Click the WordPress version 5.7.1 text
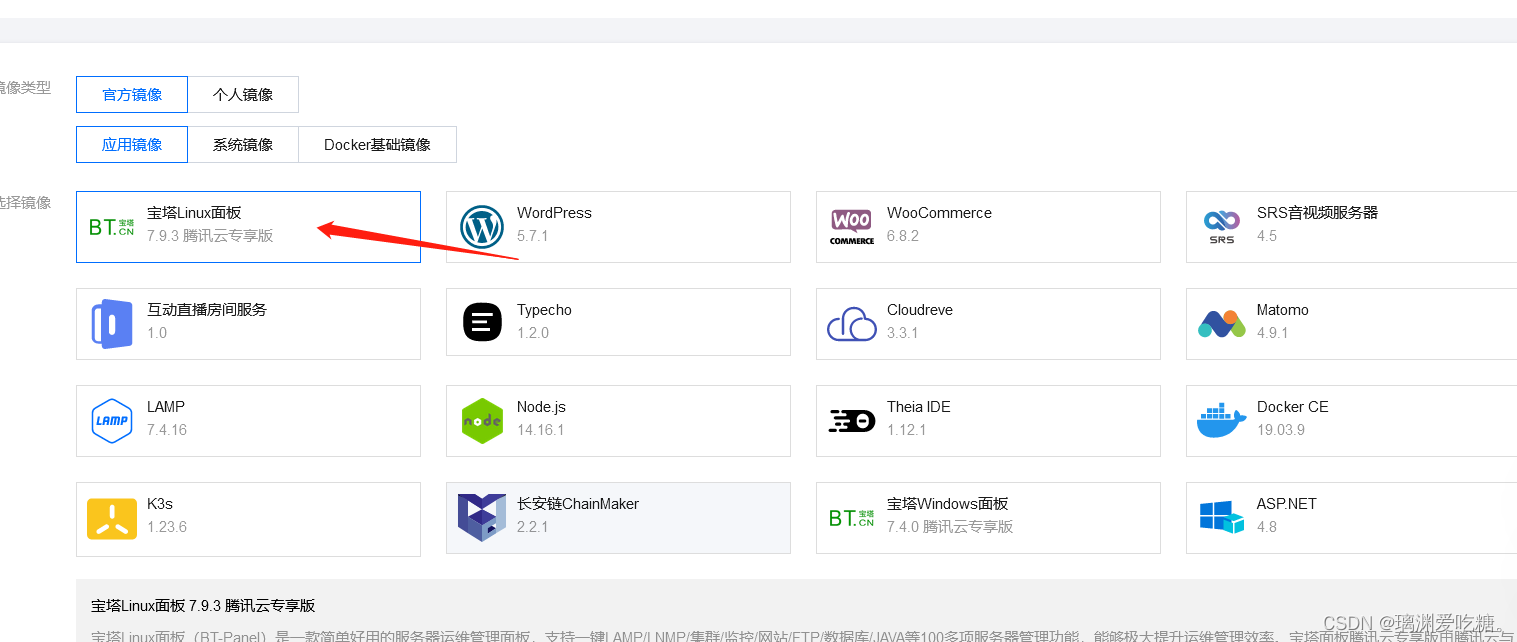This screenshot has height=642, width=1517. pos(533,236)
